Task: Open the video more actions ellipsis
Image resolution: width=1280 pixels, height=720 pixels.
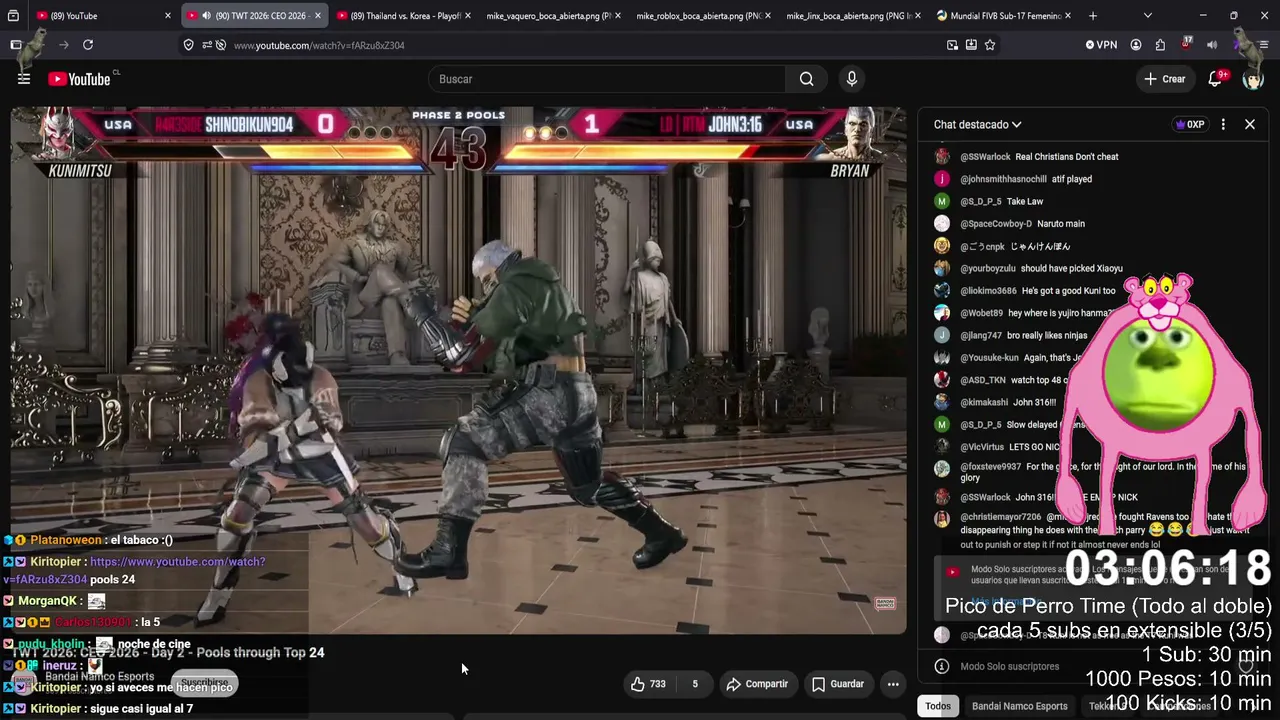Action: click(893, 684)
